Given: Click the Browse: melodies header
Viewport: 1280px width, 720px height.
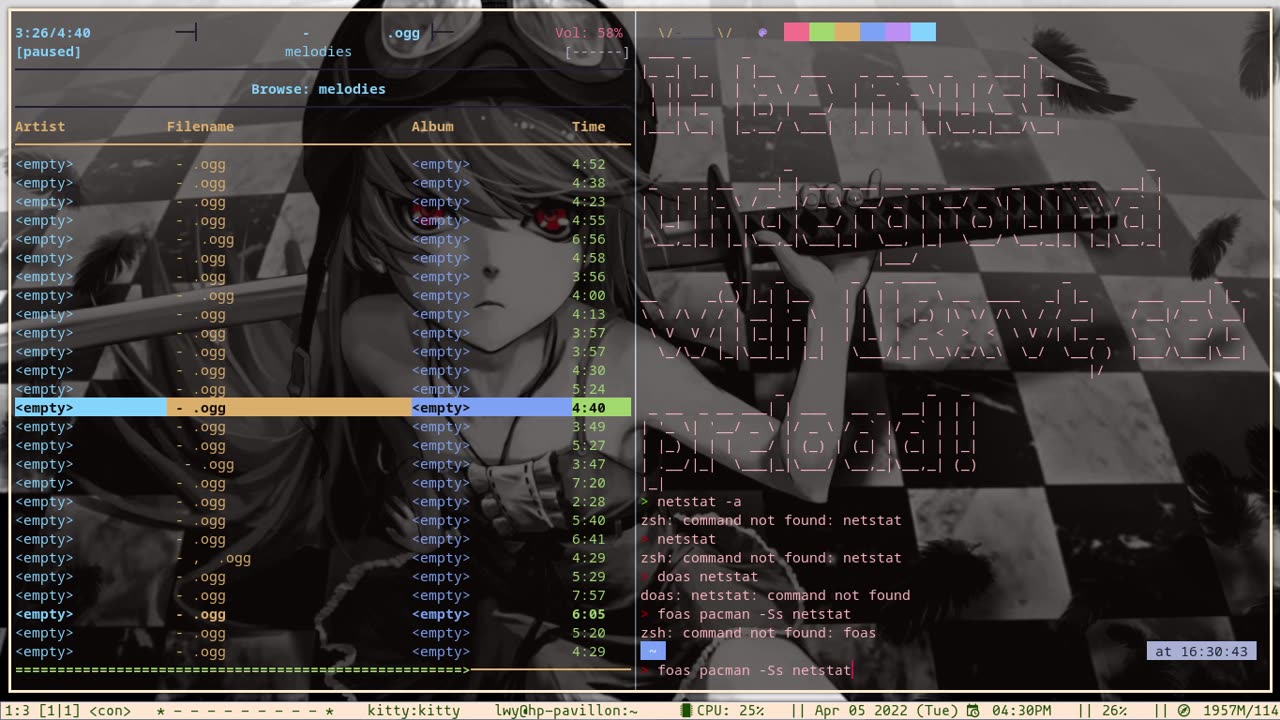Looking at the screenshot, I should [x=318, y=89].
